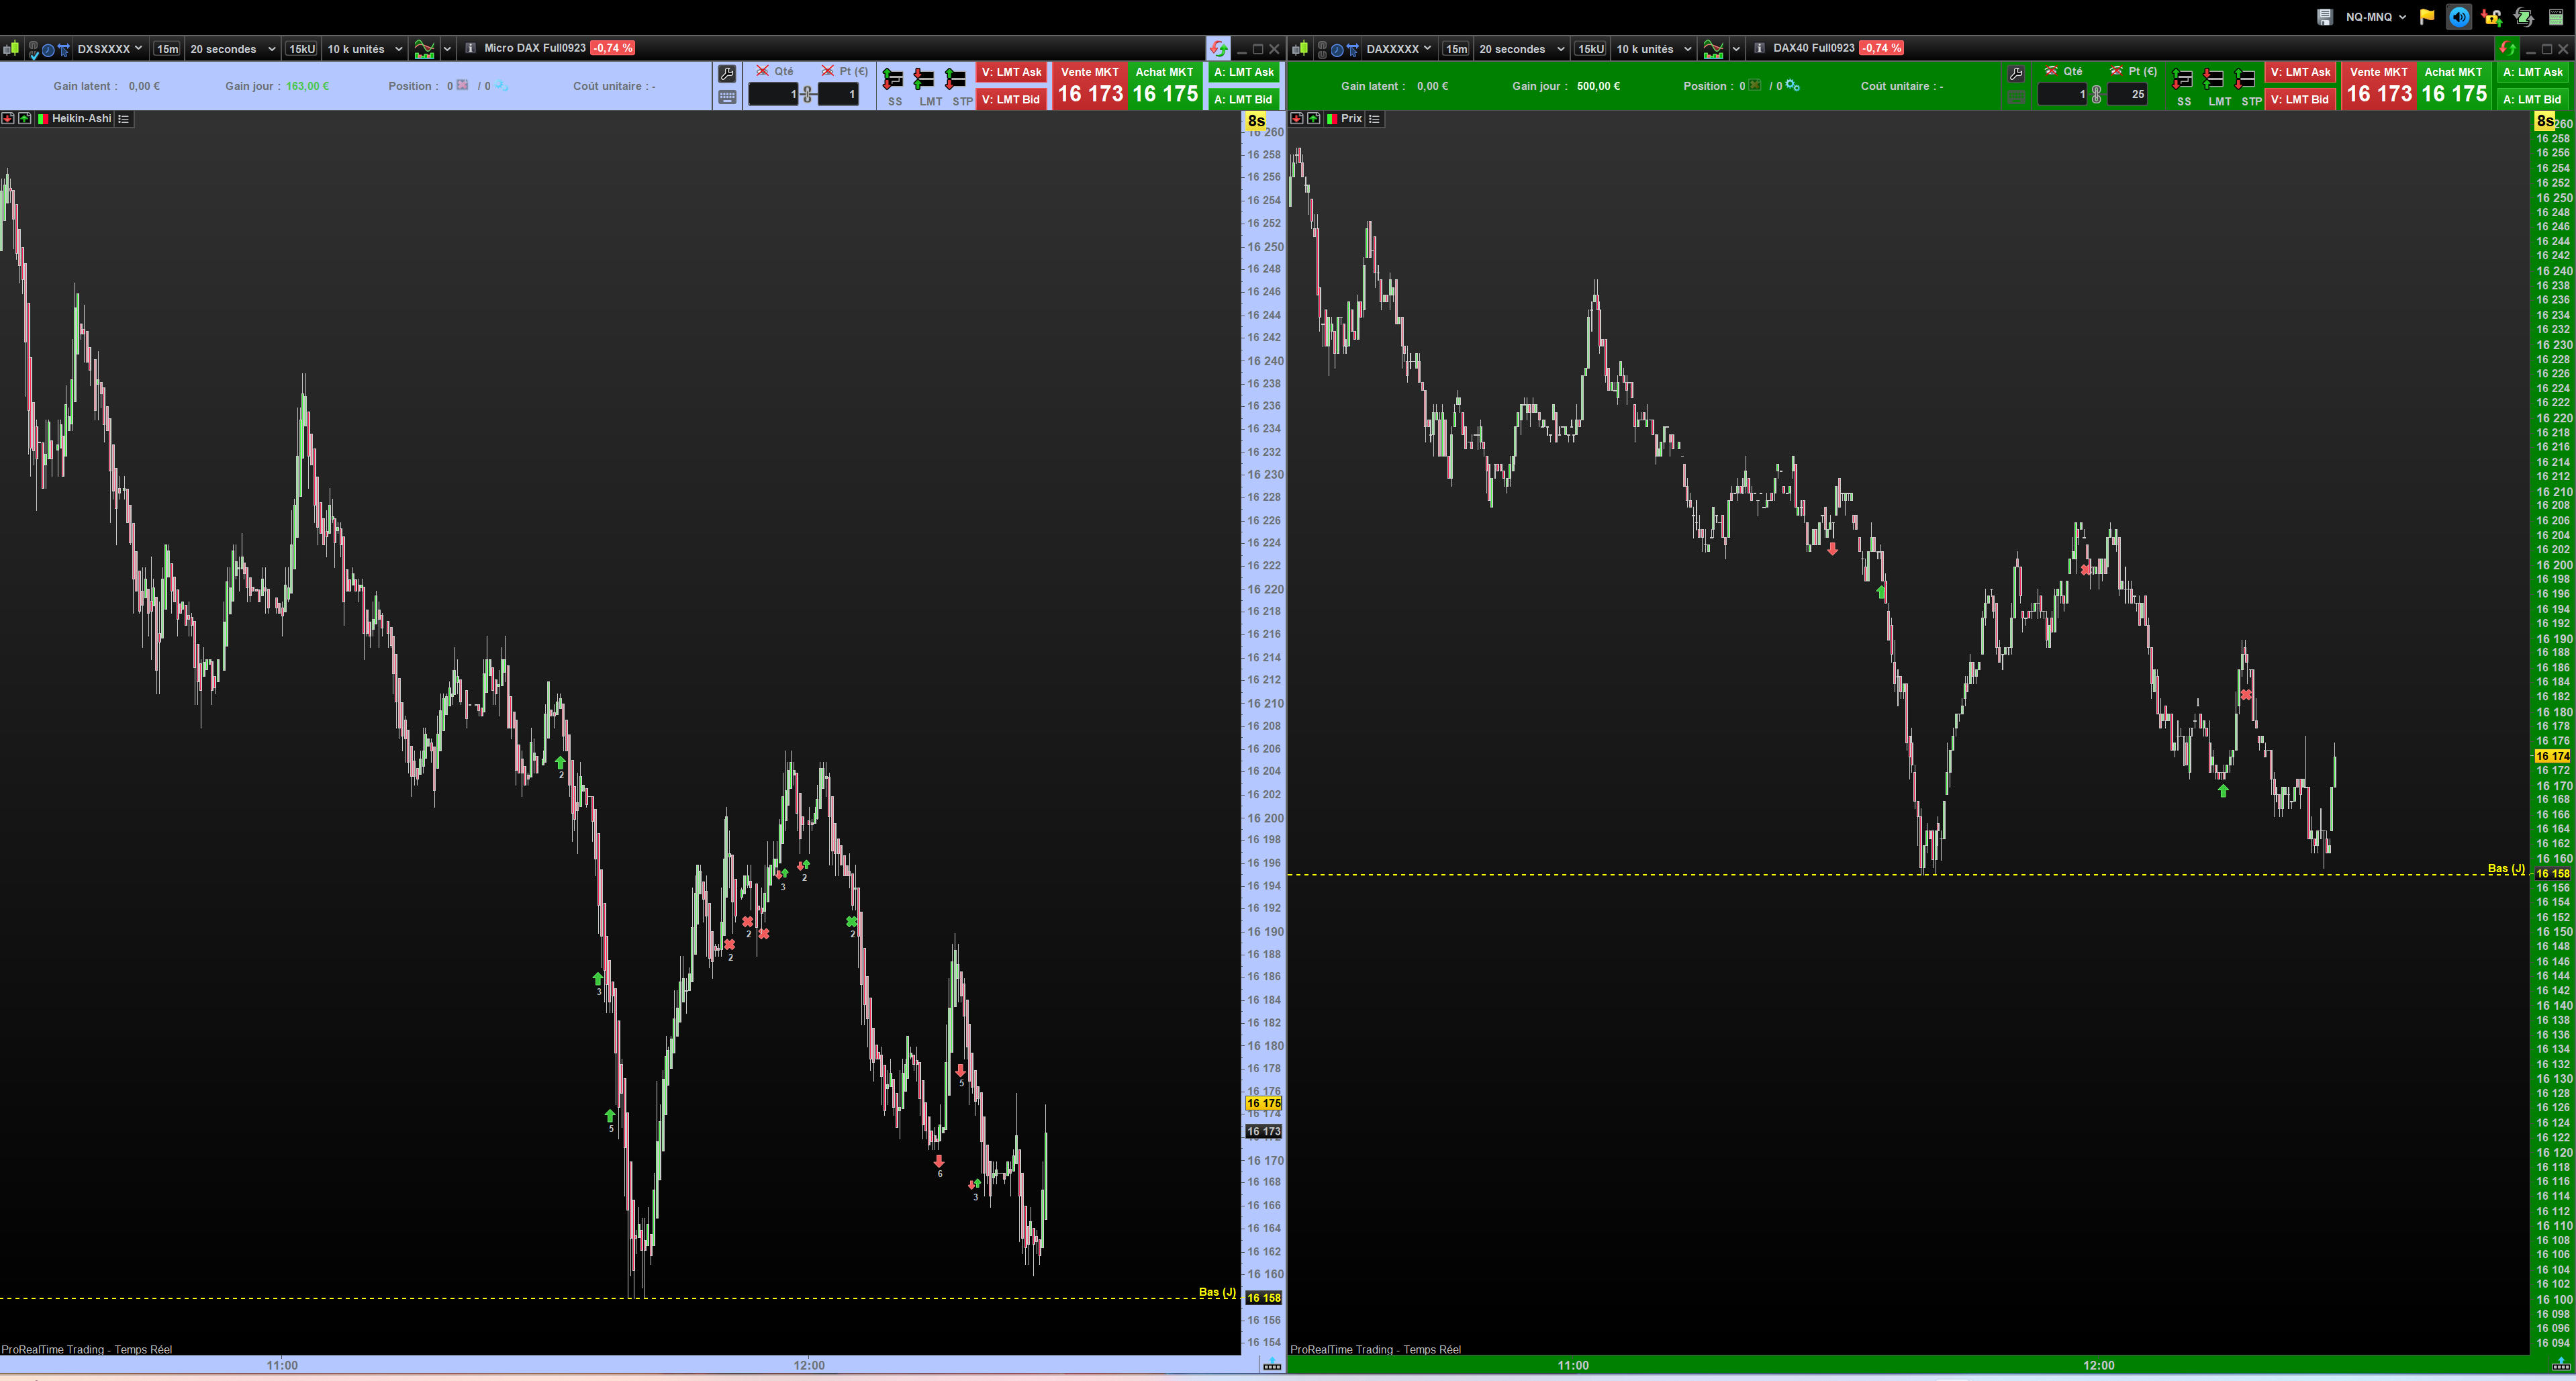Open NQ-MNQ workspace dropdown
This screenshot has height=1381, width=2576.
click(2376, 16)
